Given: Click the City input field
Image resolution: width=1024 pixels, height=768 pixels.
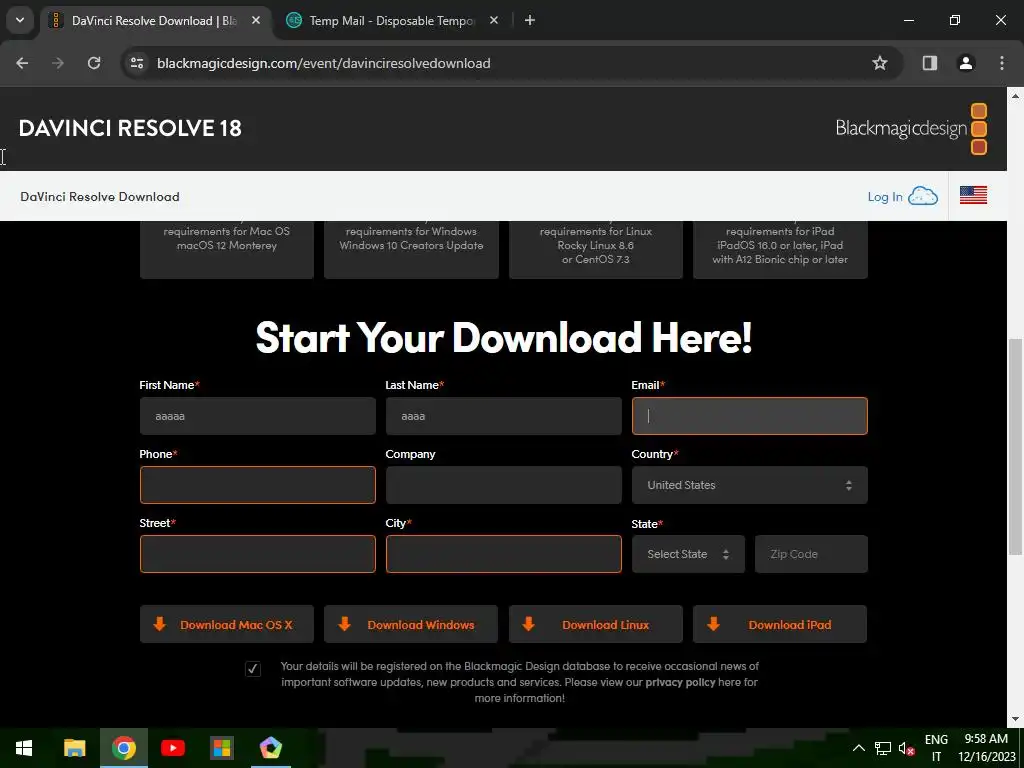Looking at the screenshot, I should pos(504,554).
